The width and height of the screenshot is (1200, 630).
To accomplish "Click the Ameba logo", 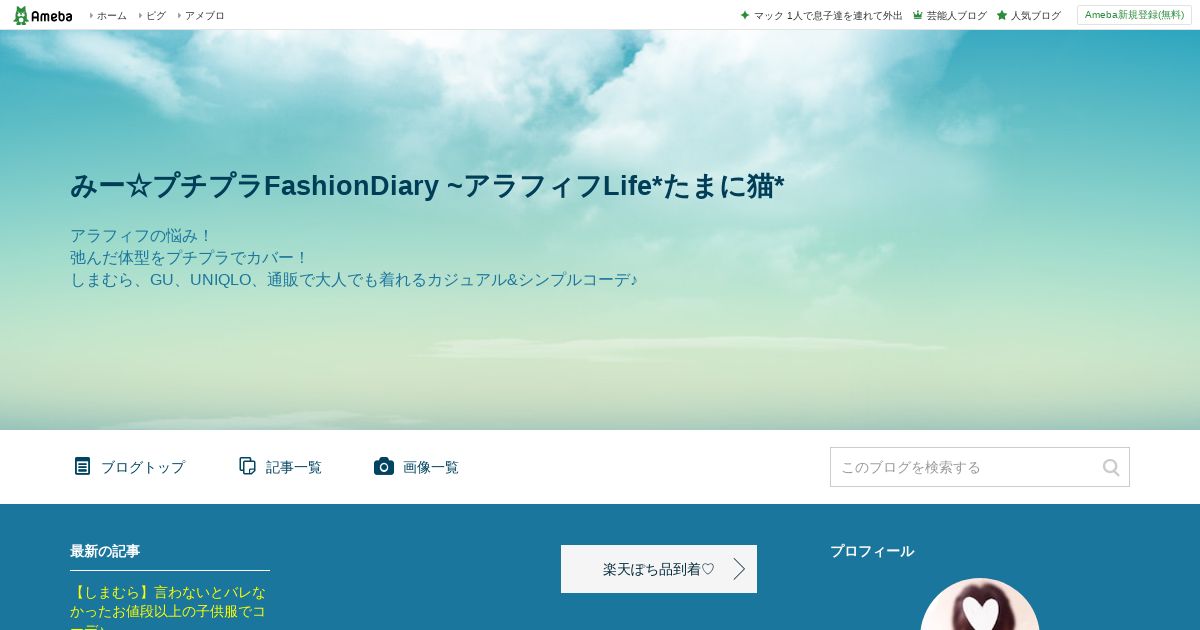I will (x=42, y=15).
